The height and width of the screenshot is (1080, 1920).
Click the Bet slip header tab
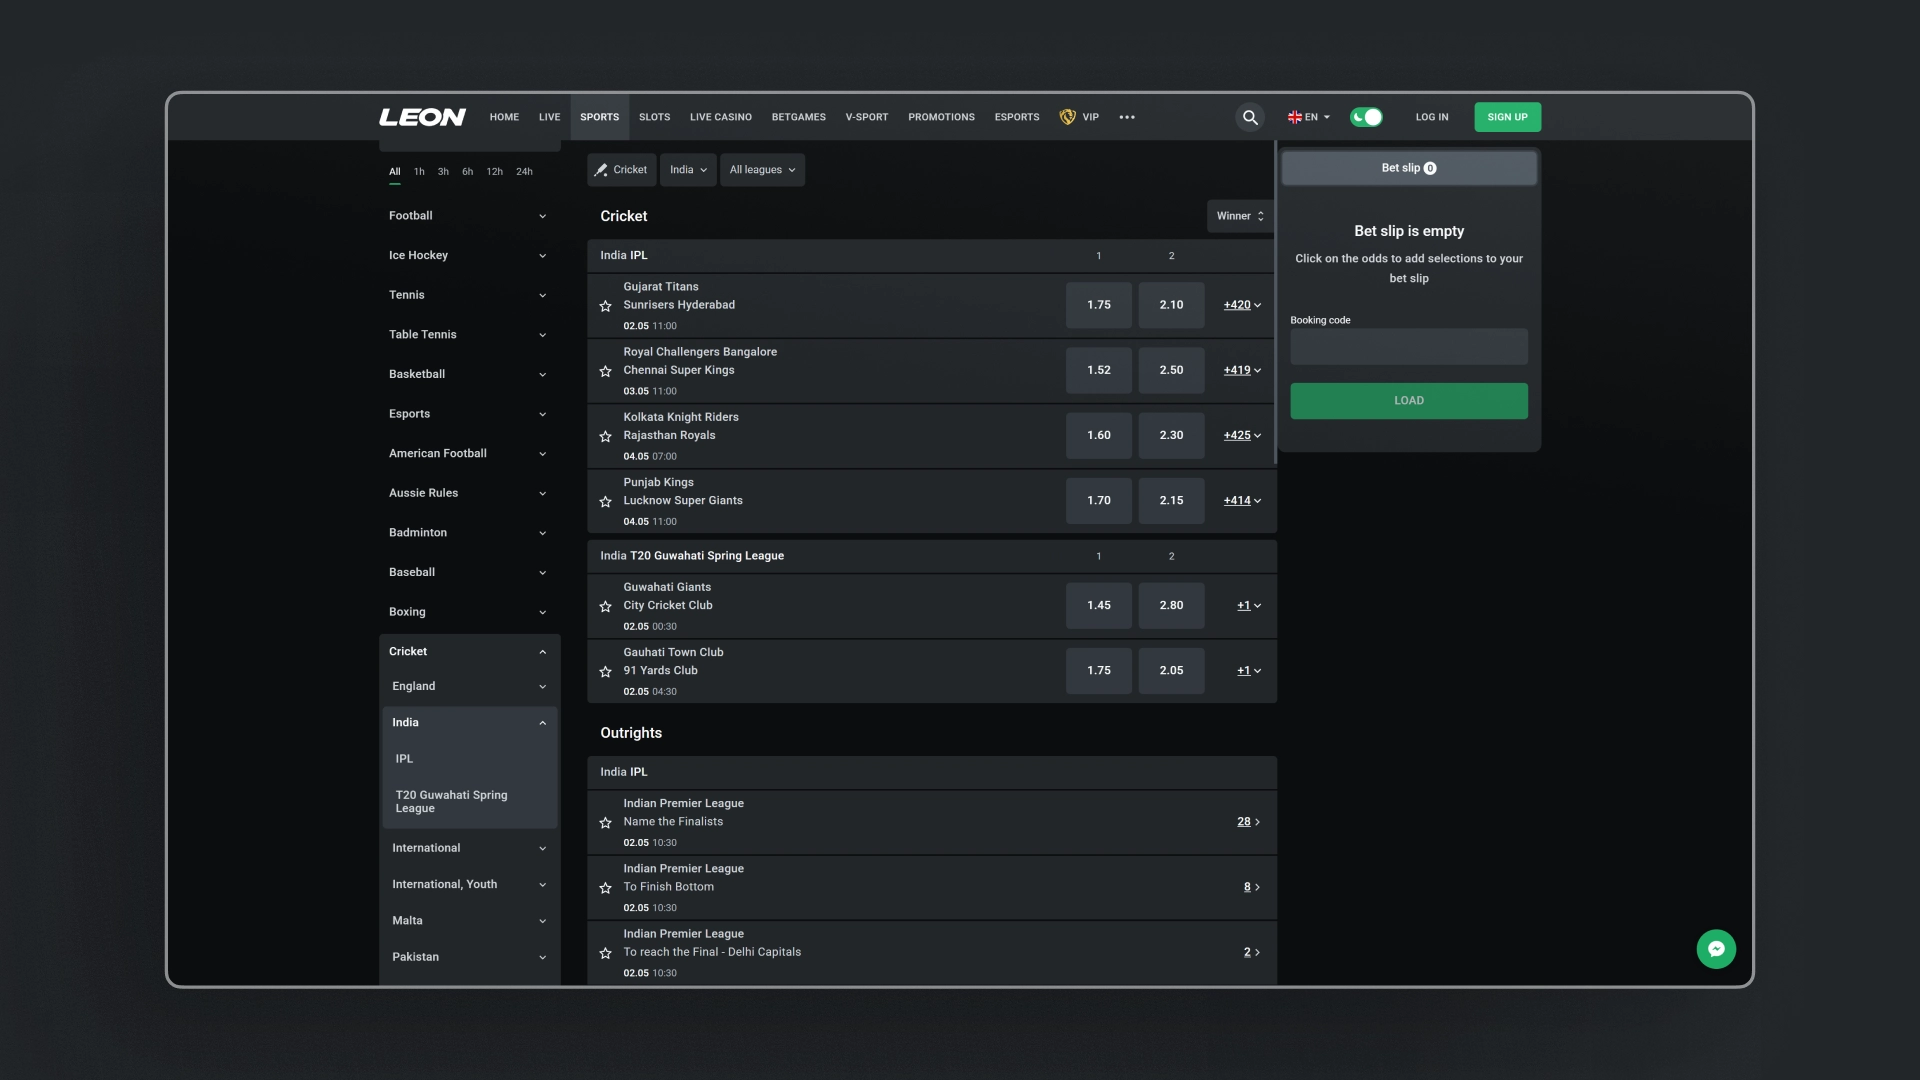[1408, 168]
